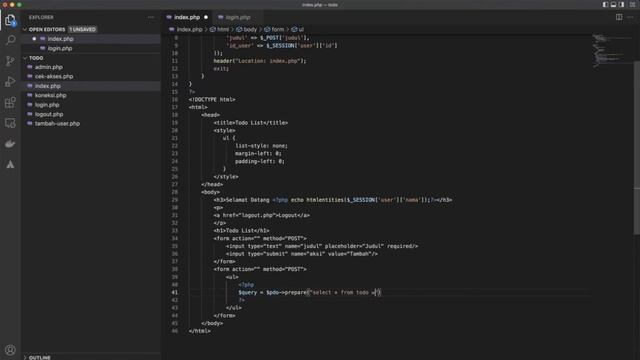Open login.php in the TODO folder

click(x=47, y=104)
